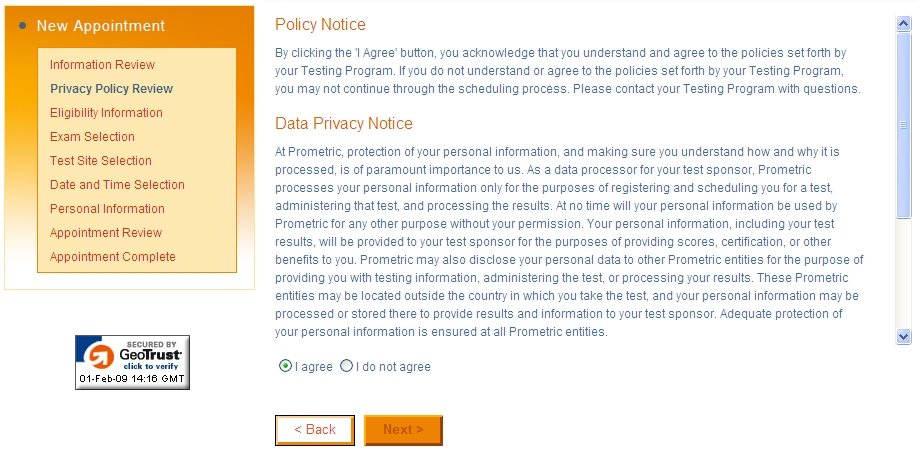Open the Exam Selection step
The height and width of the screenshot is (455, 920).
coord(92,137)
